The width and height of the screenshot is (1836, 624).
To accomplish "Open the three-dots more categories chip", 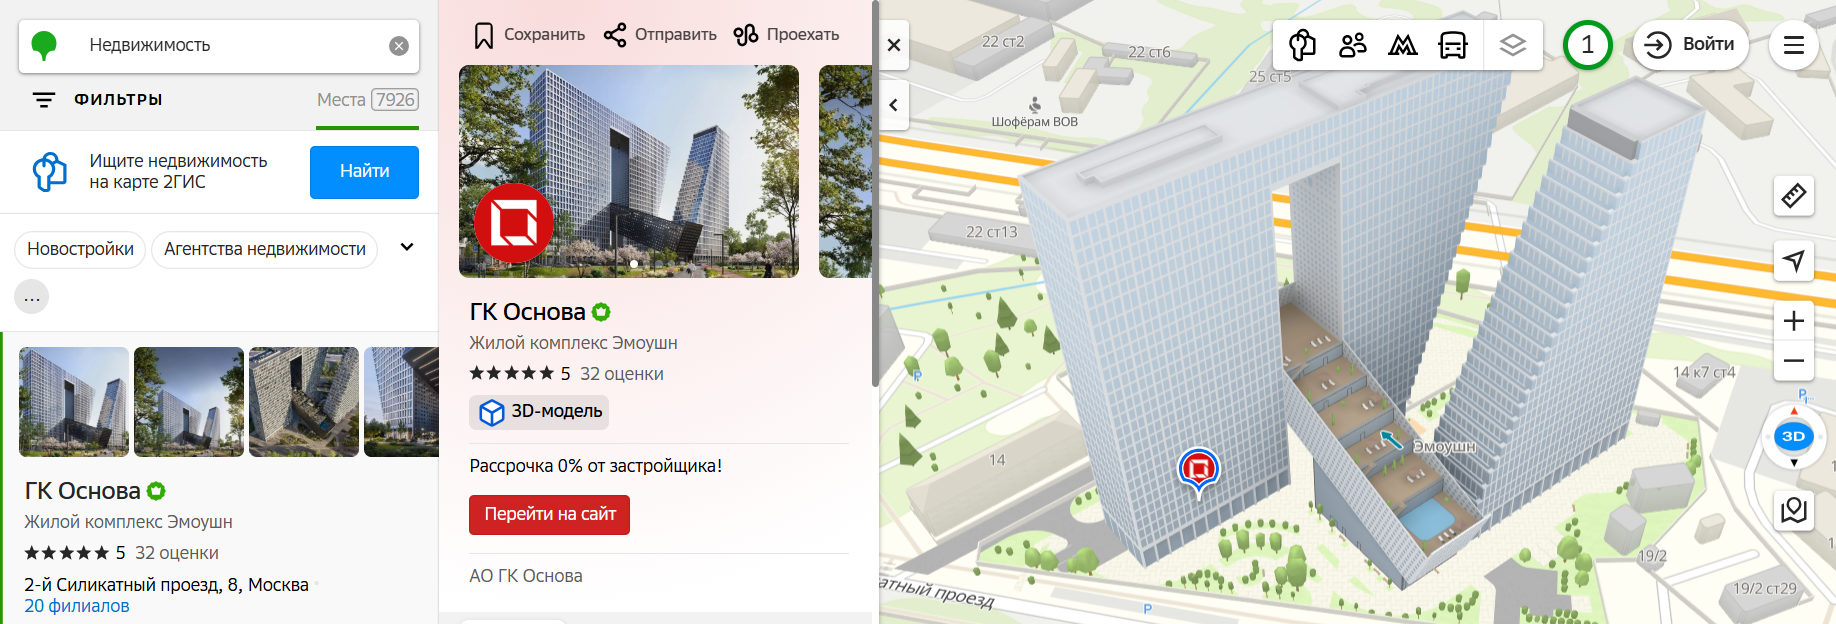I will pyautogui.click(x=32, y=297).
